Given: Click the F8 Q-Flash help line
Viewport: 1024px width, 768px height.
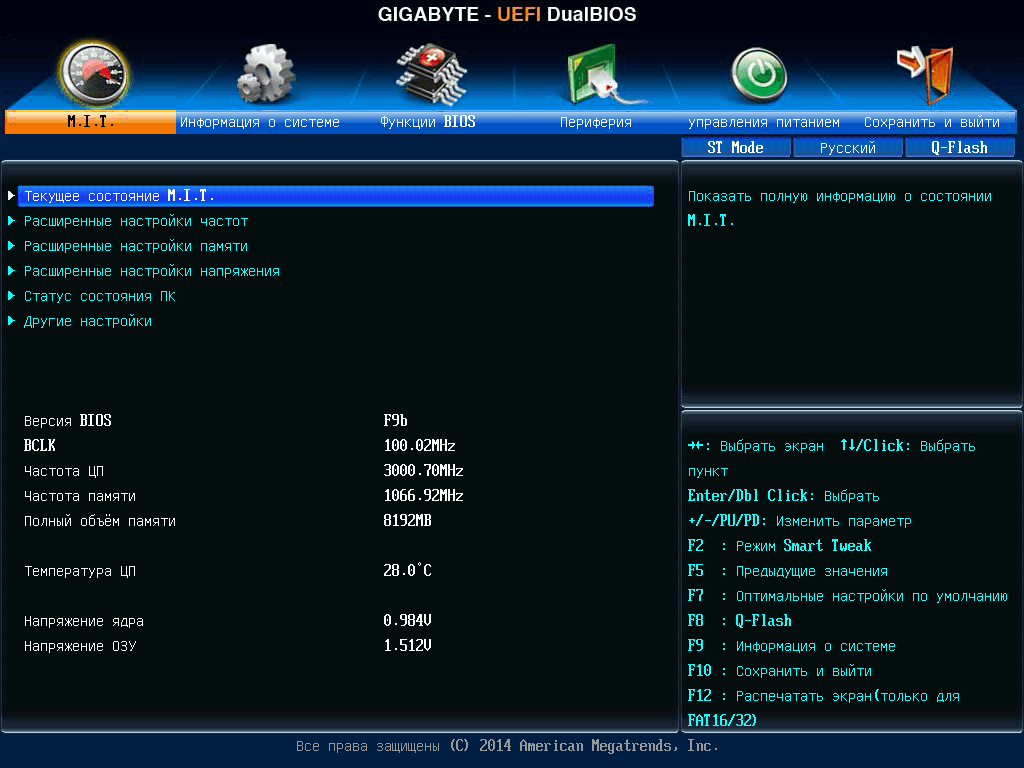Looking at the screenshot, I should click(739, 620).
